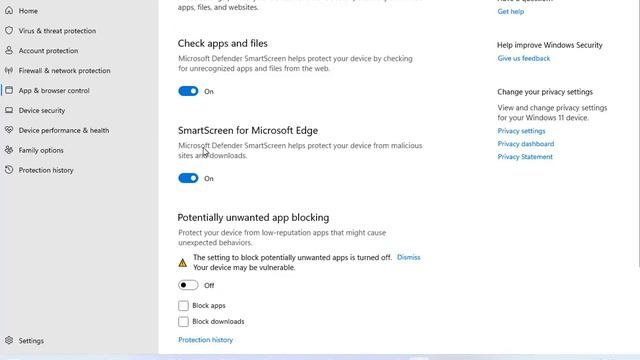Turn off the Check apps and files toggle
The image size is (640, 360).
pos(188,91)
